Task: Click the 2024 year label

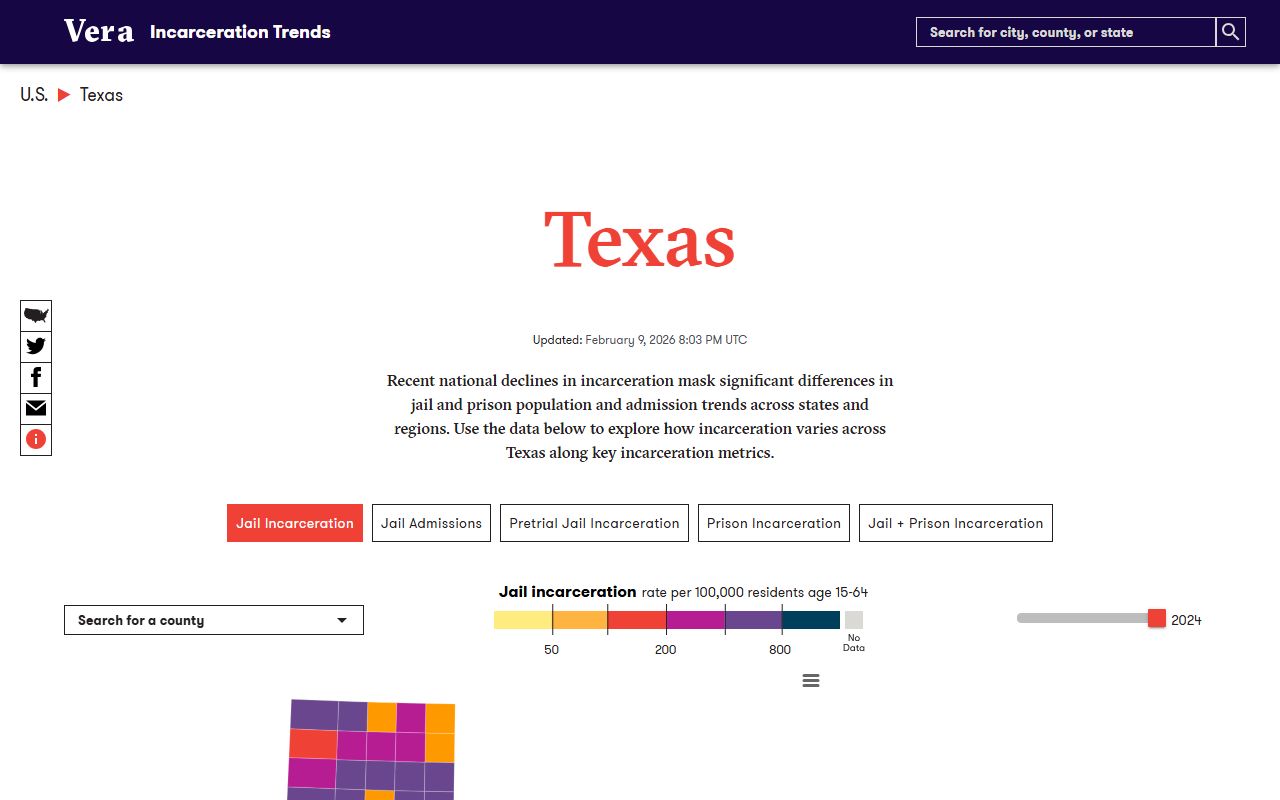Action: (1186, 620)
